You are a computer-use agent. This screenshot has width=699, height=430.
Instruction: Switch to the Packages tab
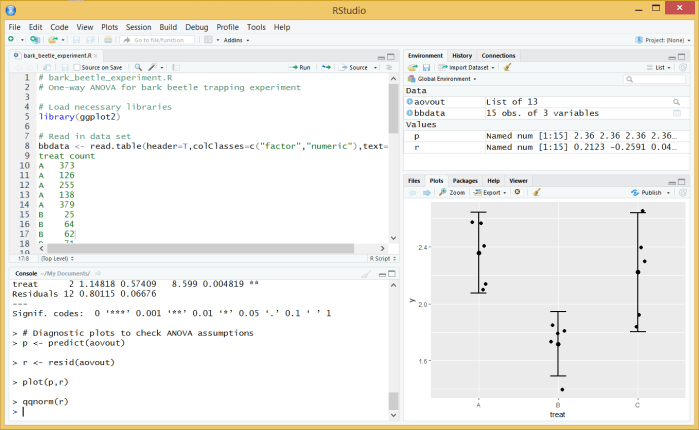point(465,181)
